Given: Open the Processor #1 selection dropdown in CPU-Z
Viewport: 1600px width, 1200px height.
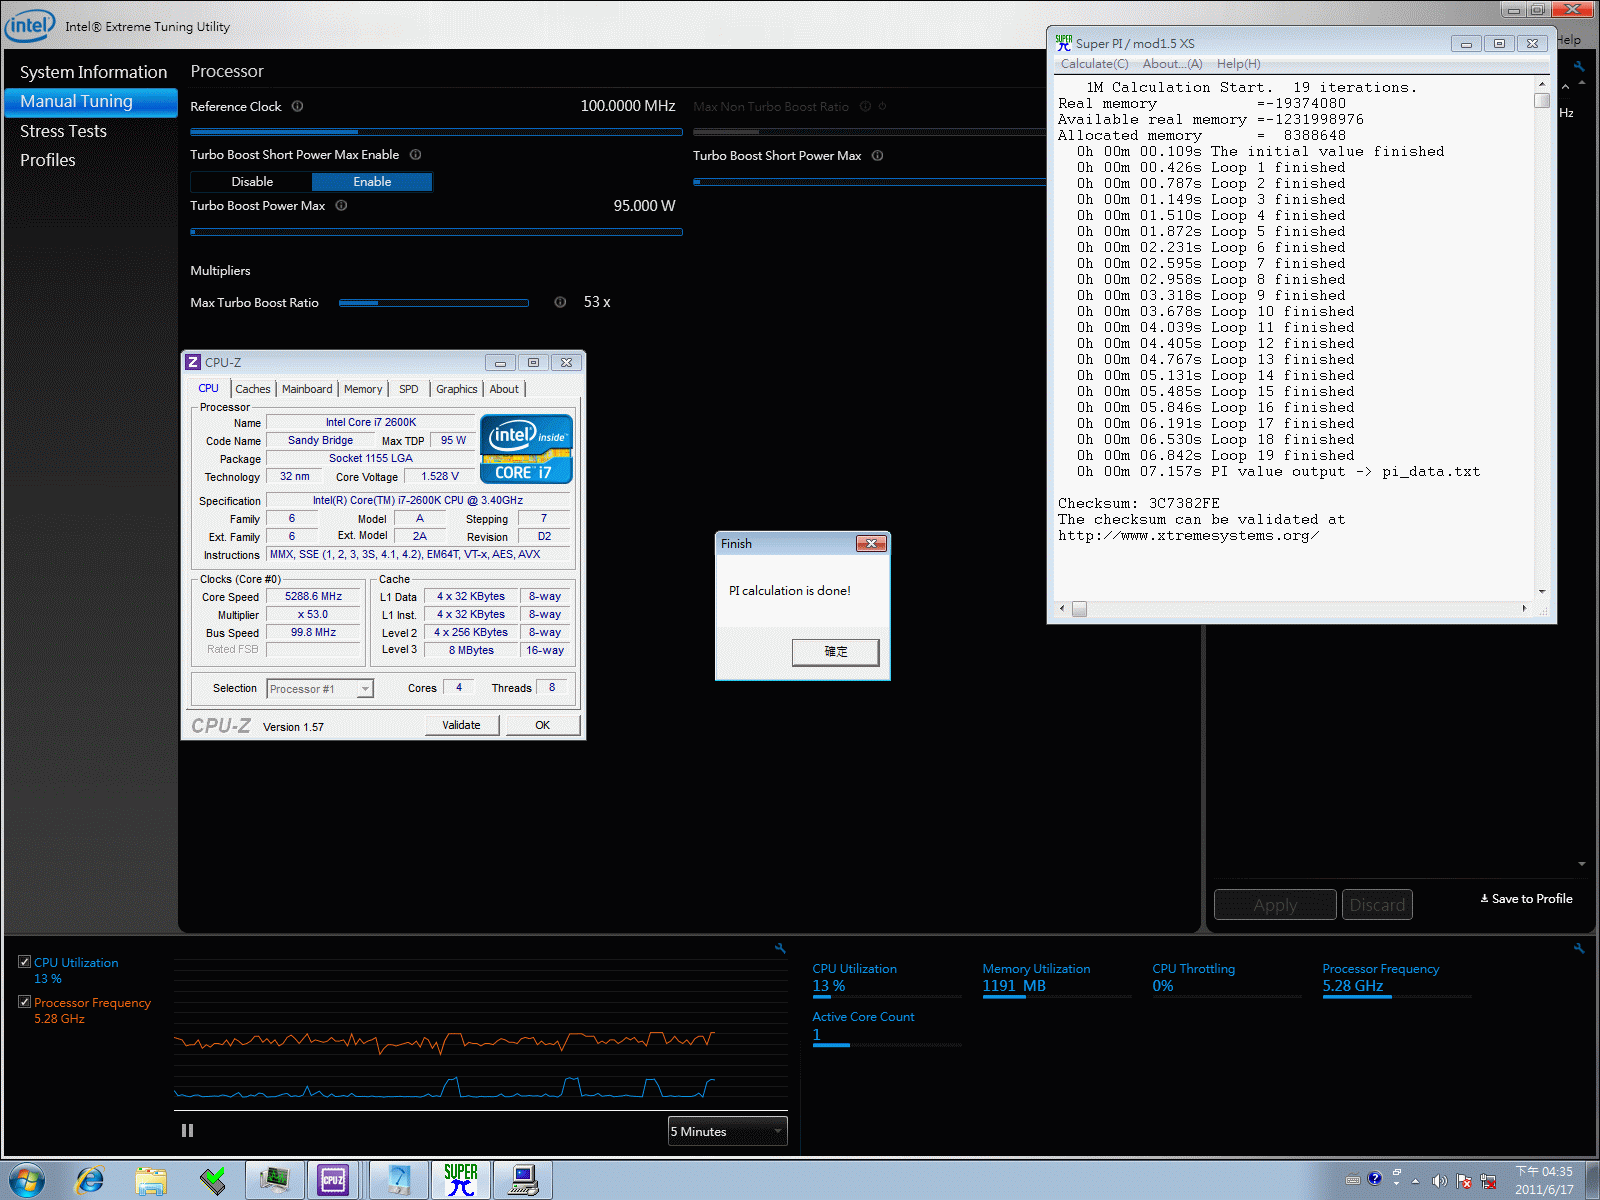Looking at the screenshot, I should [x=320, y=689].
